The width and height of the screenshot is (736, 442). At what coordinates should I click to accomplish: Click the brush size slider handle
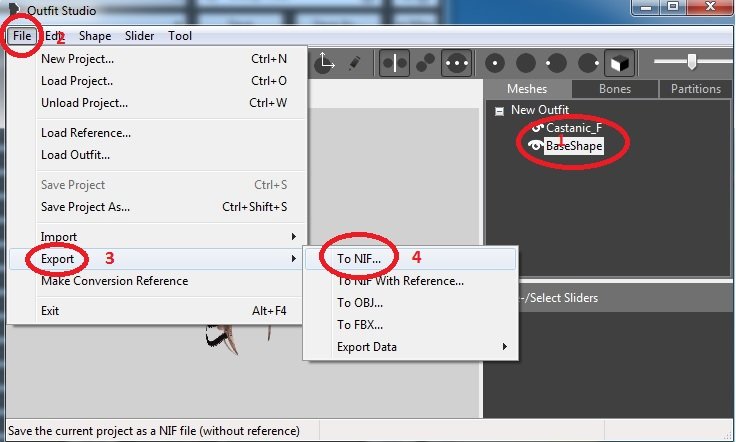(690, 62)
